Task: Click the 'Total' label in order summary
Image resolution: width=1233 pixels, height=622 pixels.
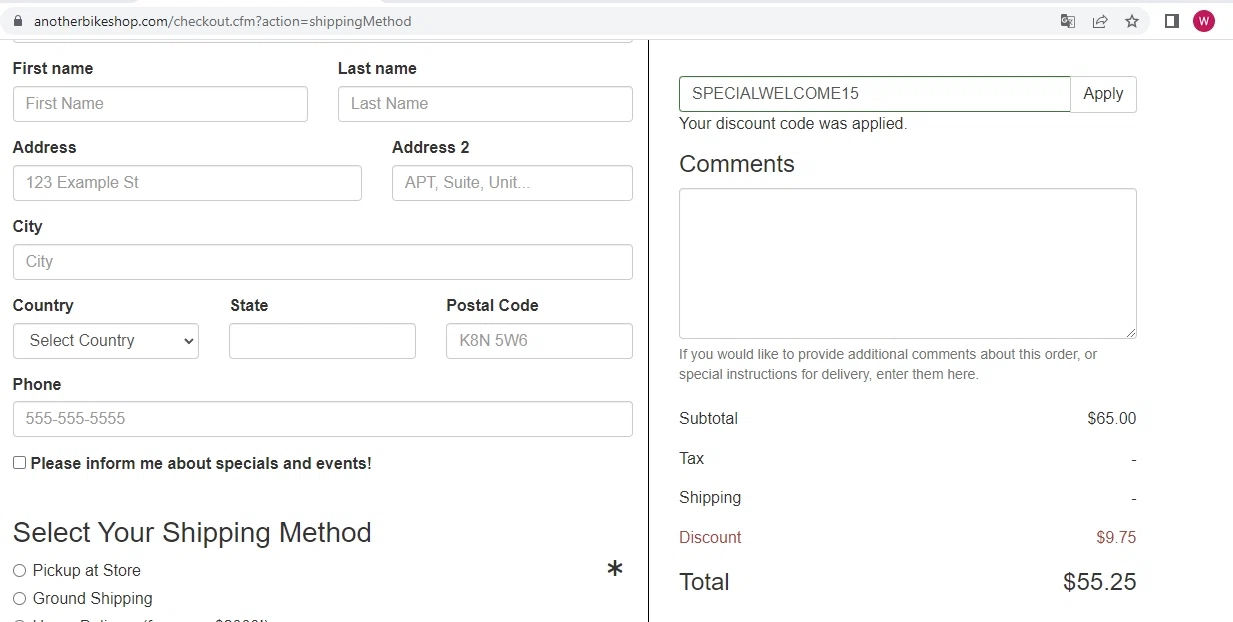Action: [x=704, y=582]
